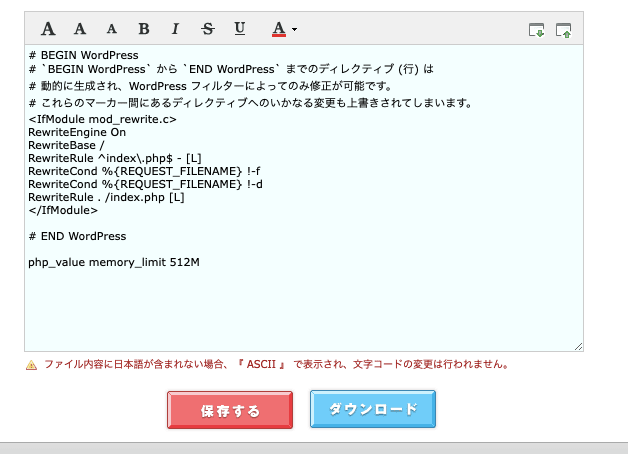Click the RewriteCond line ending in !-f

pyautogui.click(x=144, y=171)
